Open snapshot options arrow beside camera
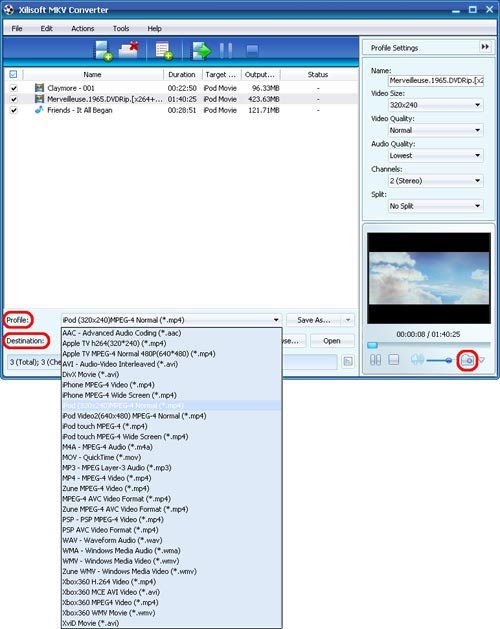Screen dimensions: 500x629 482,360
